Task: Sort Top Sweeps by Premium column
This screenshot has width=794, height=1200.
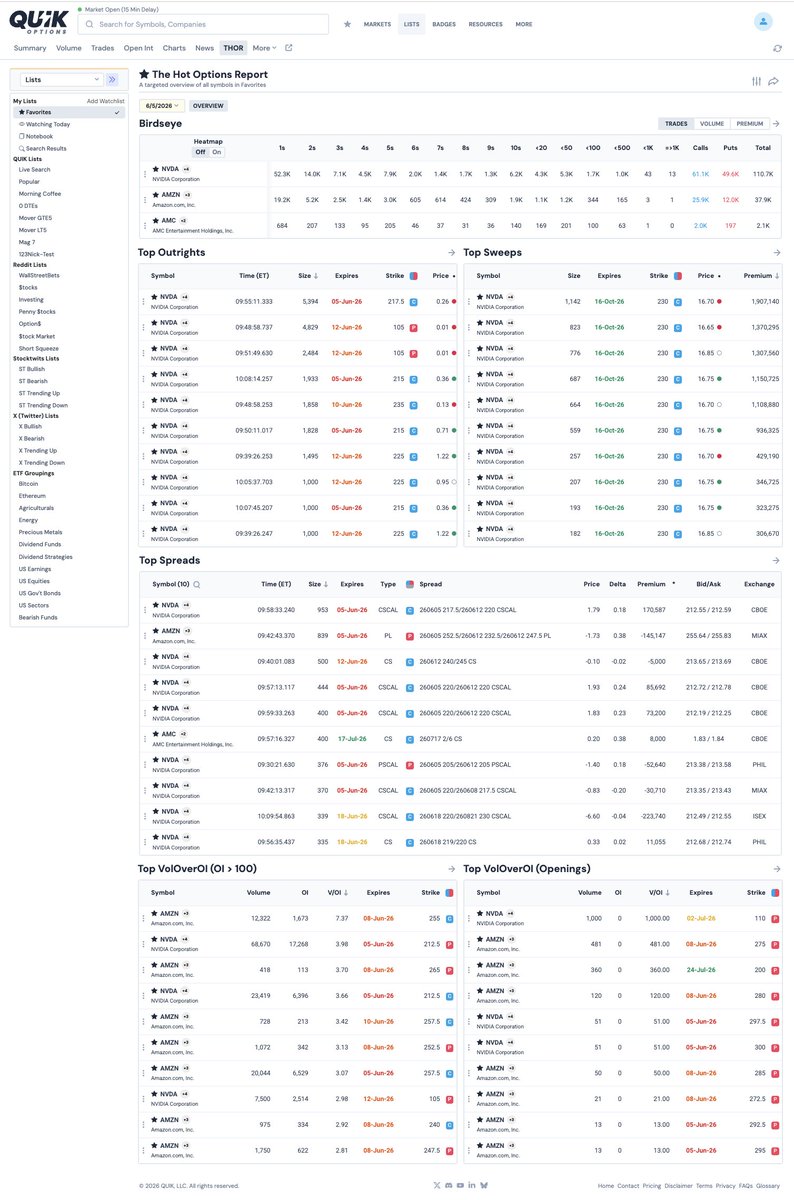Action: (x=761, y=276)
